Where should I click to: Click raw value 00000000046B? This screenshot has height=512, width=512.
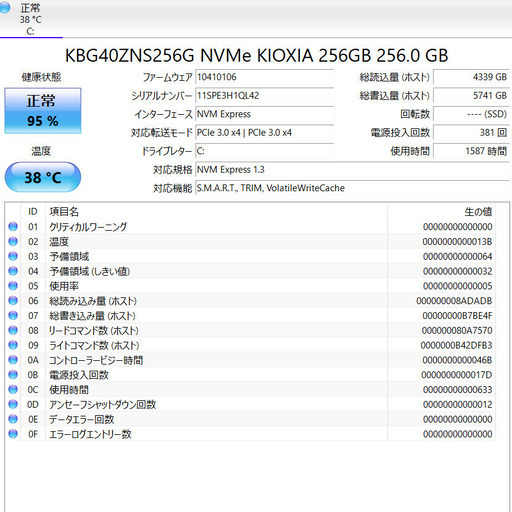pyautogui.click(x=457, y=360)
